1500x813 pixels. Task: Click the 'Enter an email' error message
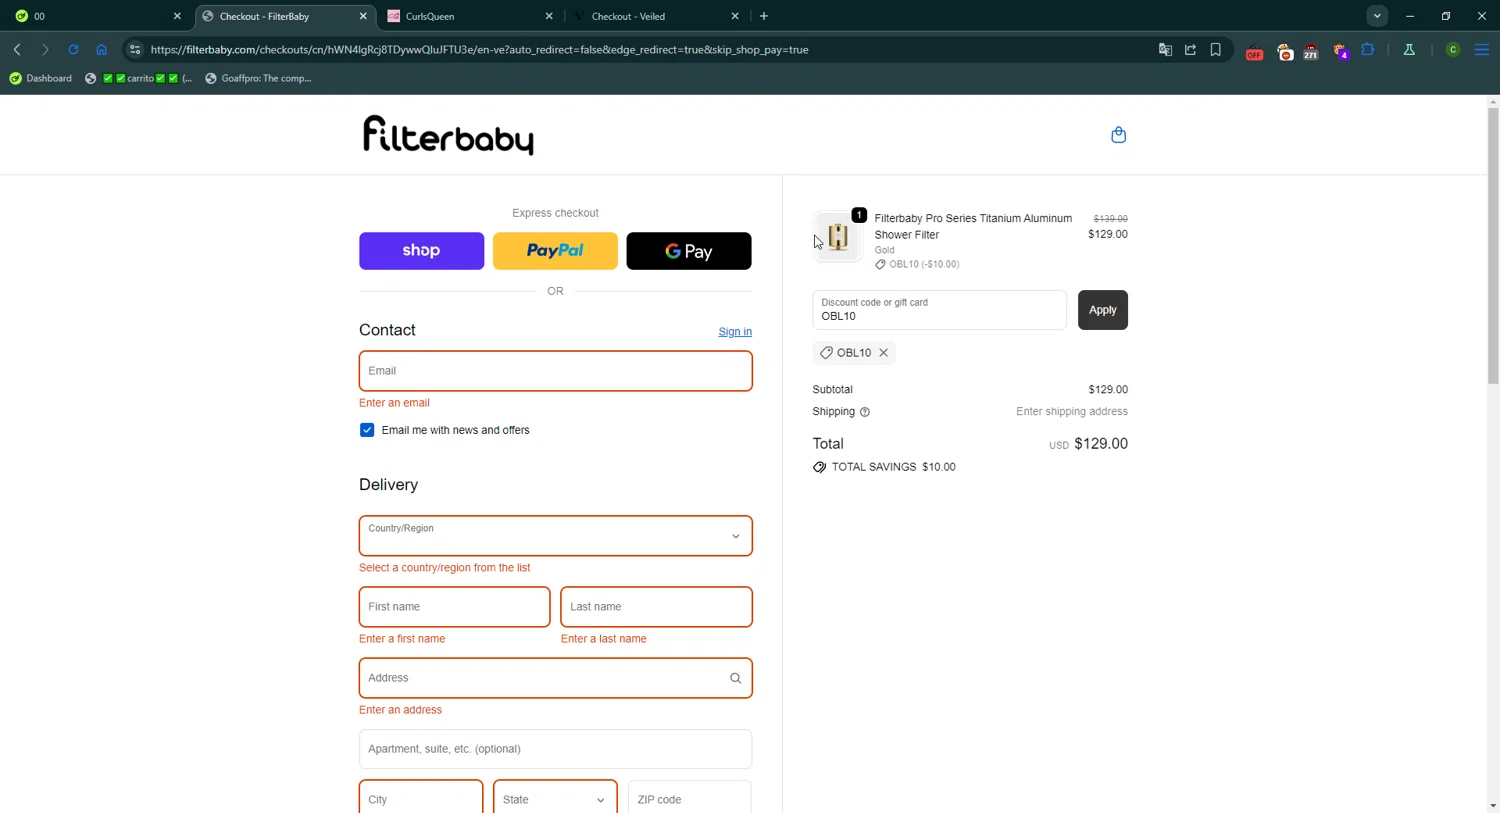point(394,403)
